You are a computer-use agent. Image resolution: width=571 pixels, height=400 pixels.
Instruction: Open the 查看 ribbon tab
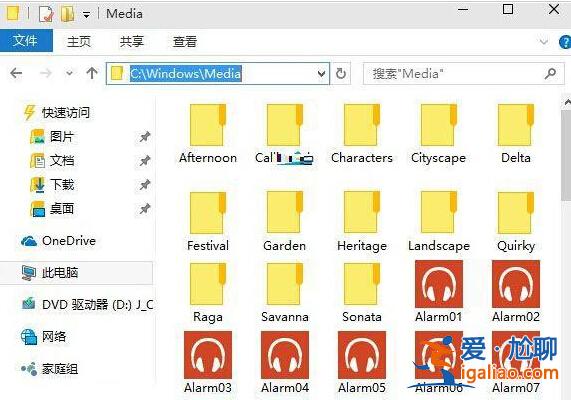[x=185, y=42]
